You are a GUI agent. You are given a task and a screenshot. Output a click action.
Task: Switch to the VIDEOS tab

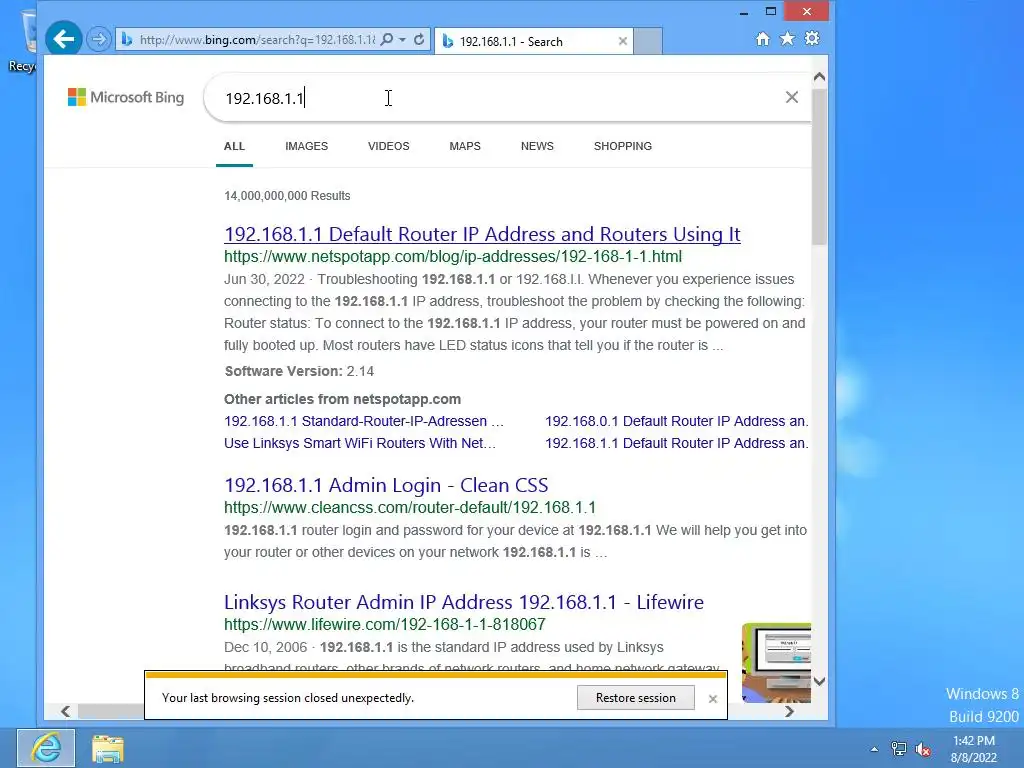[389, 146]
